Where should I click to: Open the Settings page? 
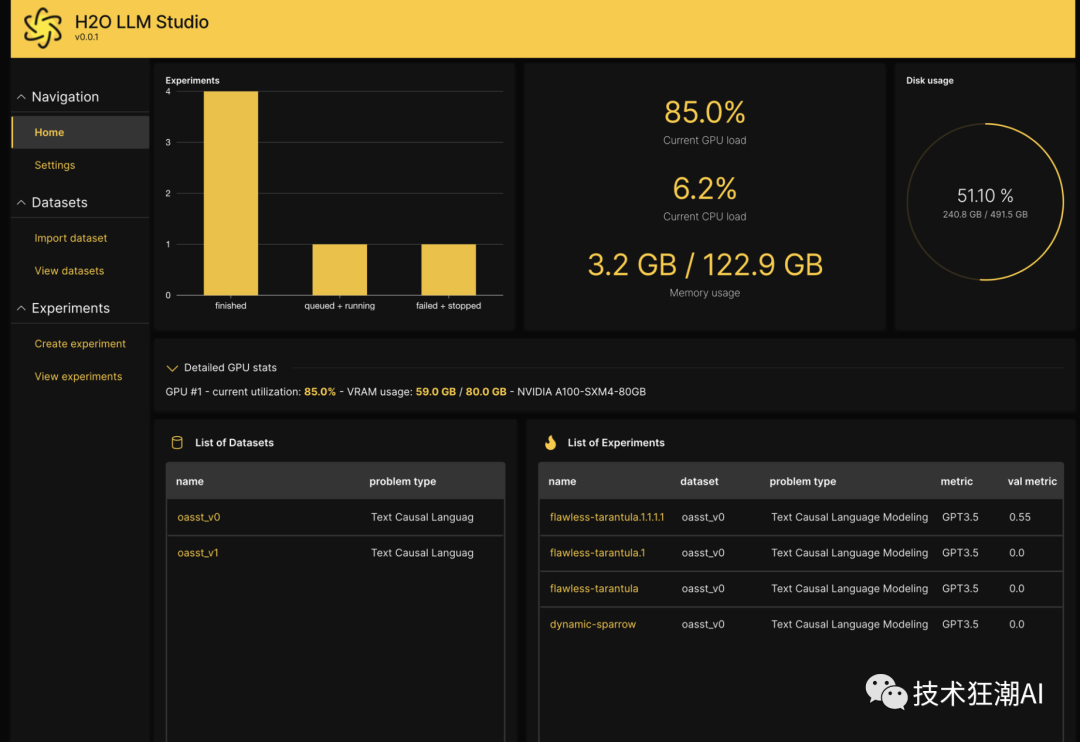point(54,165)
